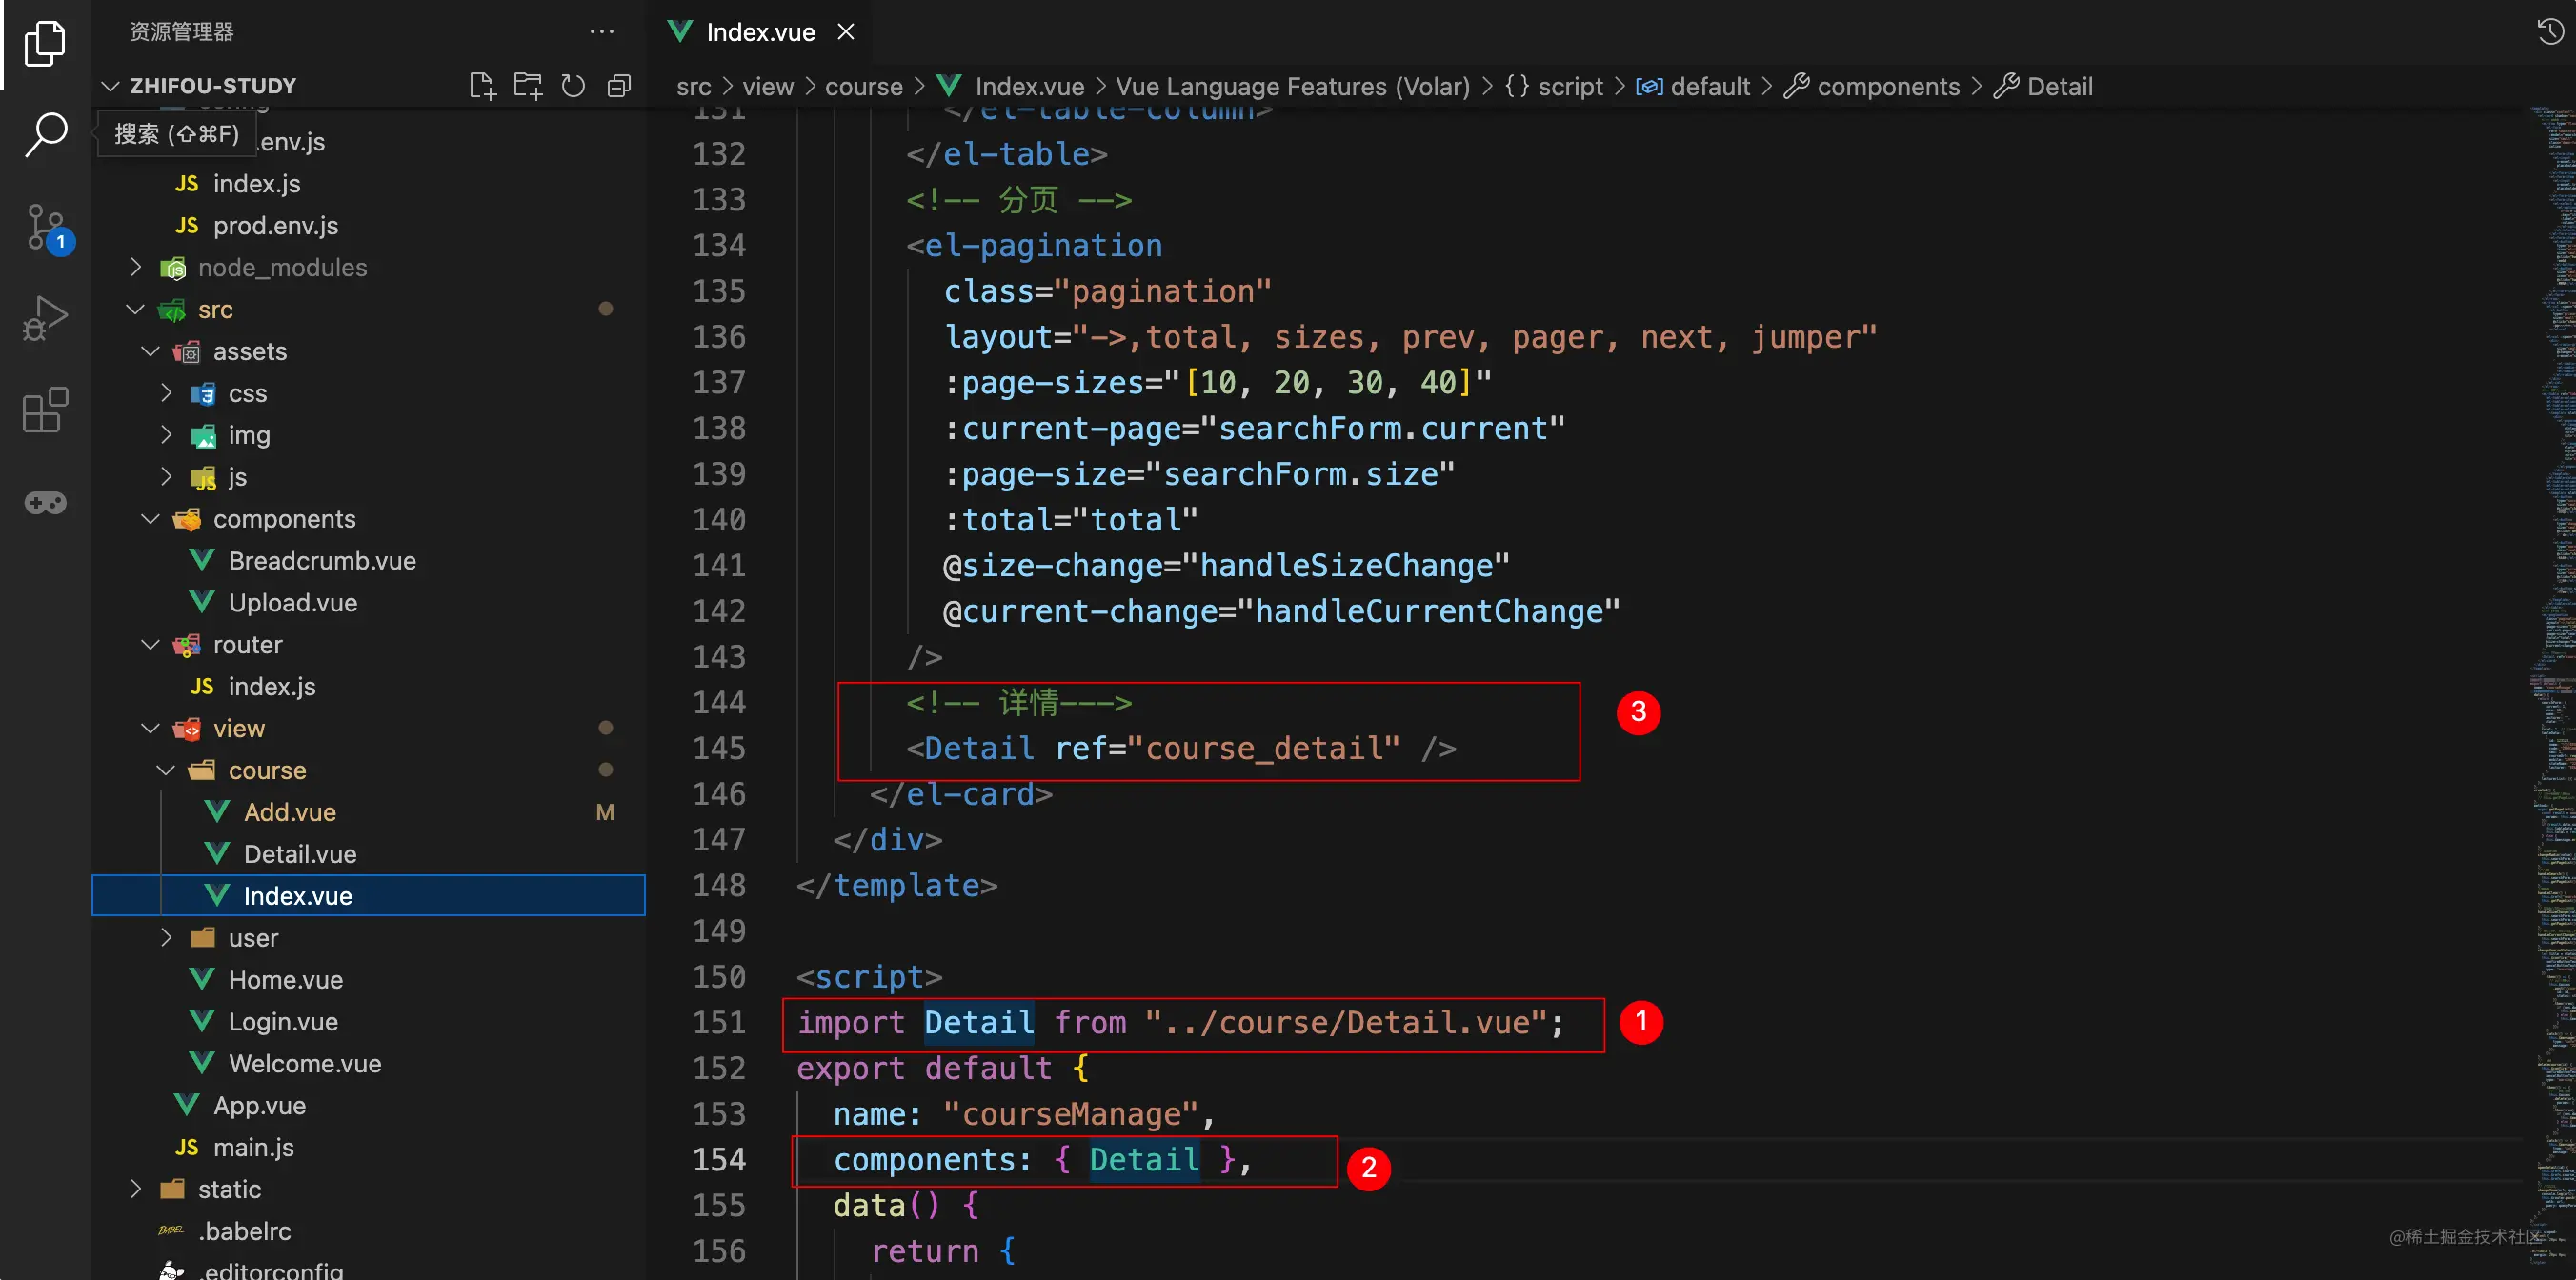Click the course breadcrumb segment
This screenshot has height=1280, width=2576.
coord(863,87)
